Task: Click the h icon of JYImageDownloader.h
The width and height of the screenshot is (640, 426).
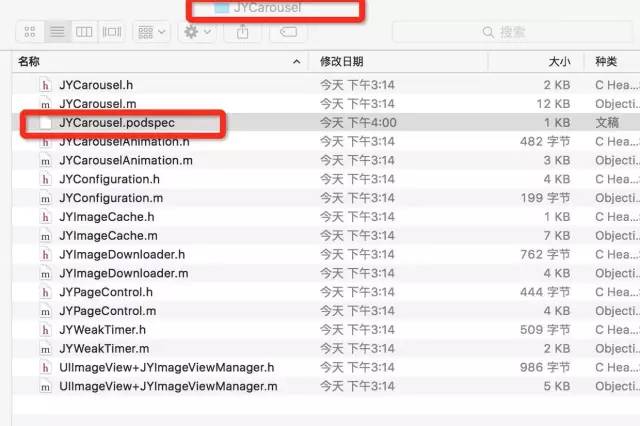Action: click(x=45, y=254)
